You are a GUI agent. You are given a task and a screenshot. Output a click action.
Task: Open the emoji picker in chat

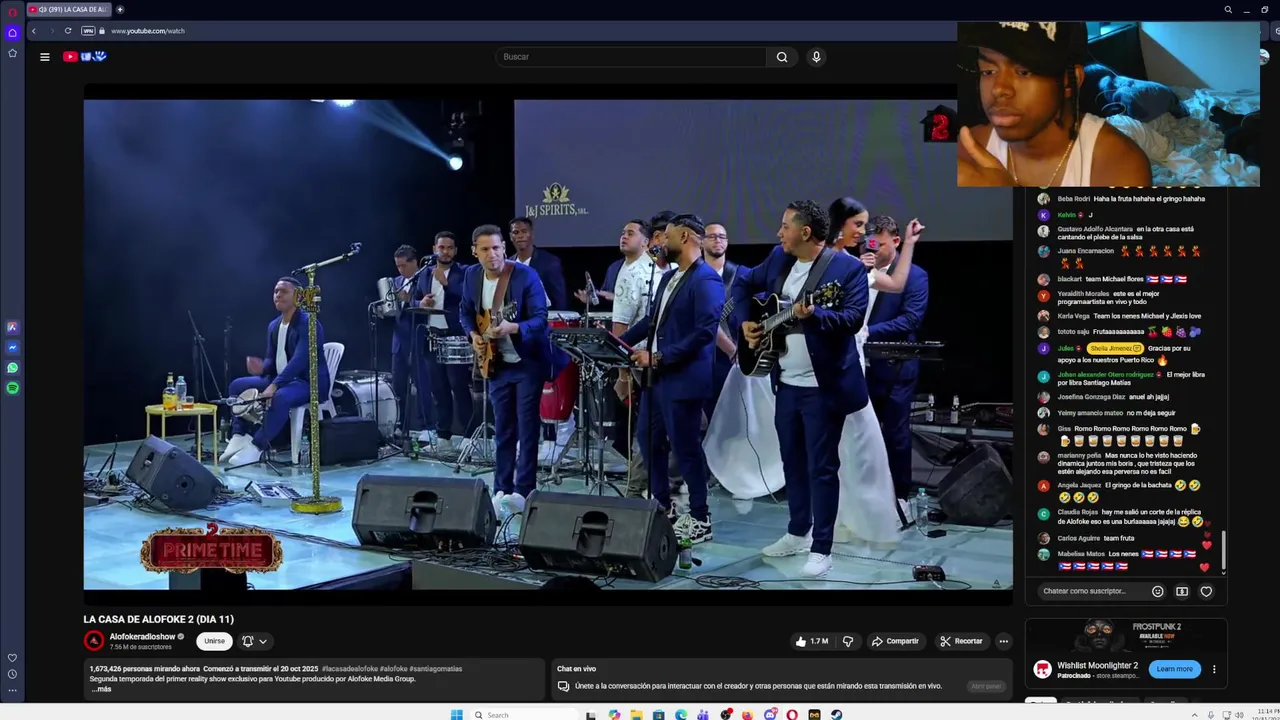(x=1158, y=591)
